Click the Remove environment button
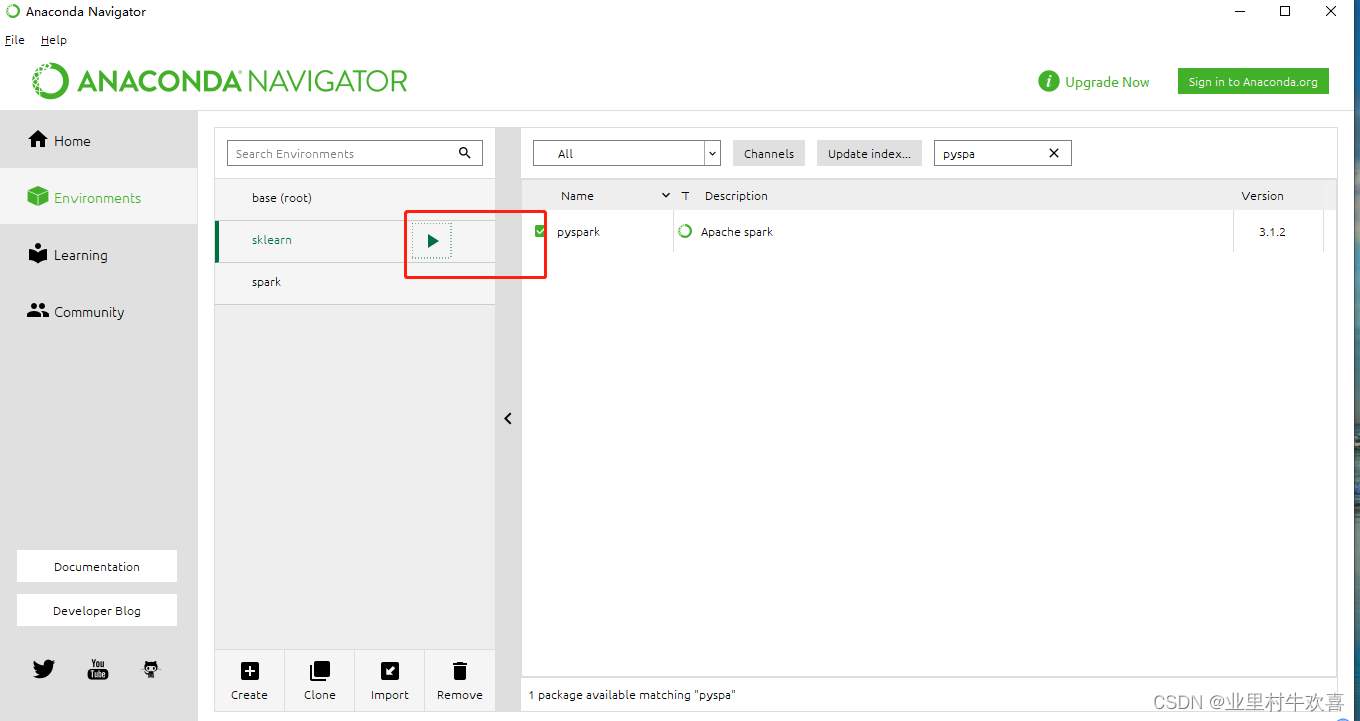The height and width of the screenshot is (721, 1360). coord(460,681)
